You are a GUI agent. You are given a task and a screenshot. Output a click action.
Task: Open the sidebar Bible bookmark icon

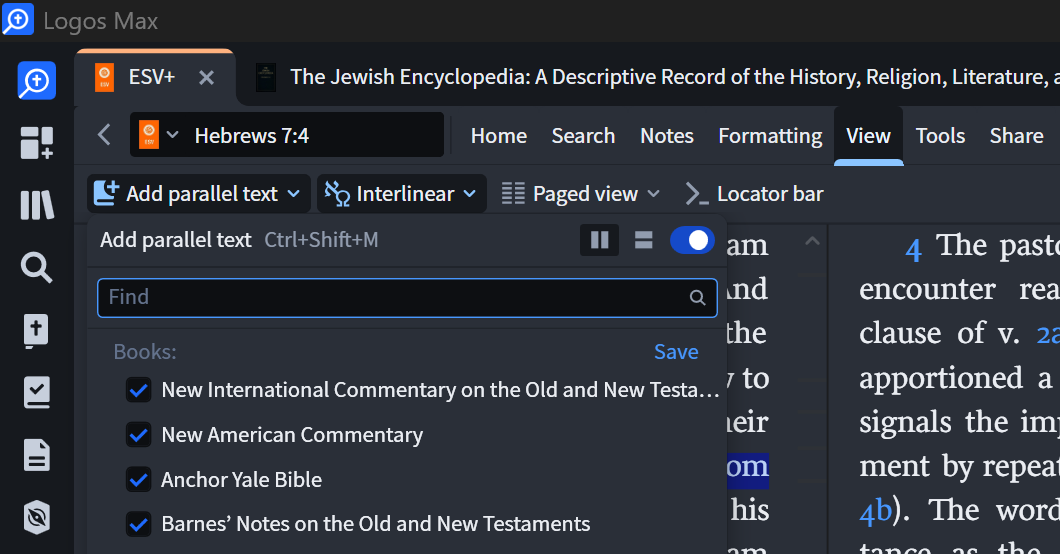(x=36, y=331)
